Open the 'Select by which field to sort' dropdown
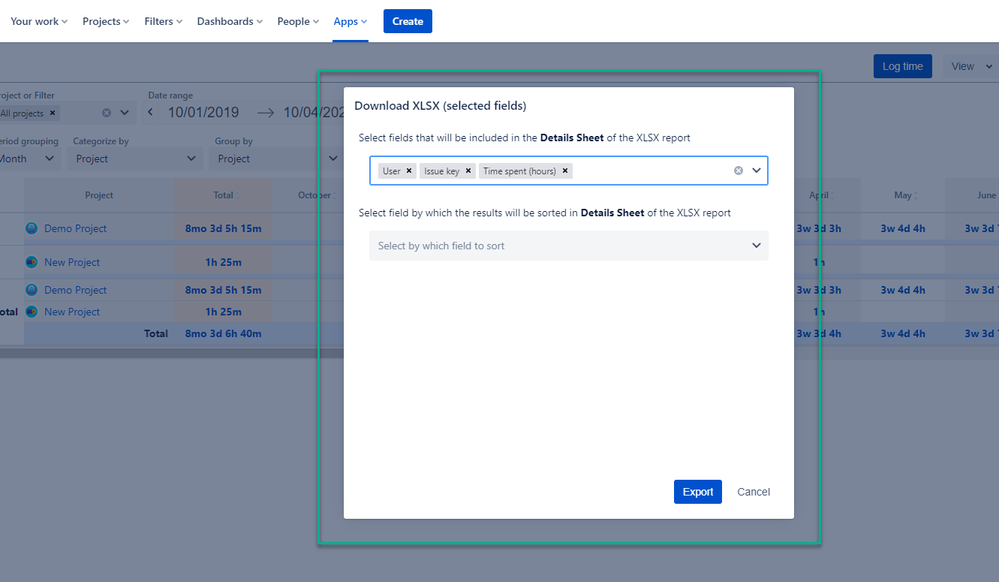The width and height of the screenshot is (999, 582). tap(568, 245)
